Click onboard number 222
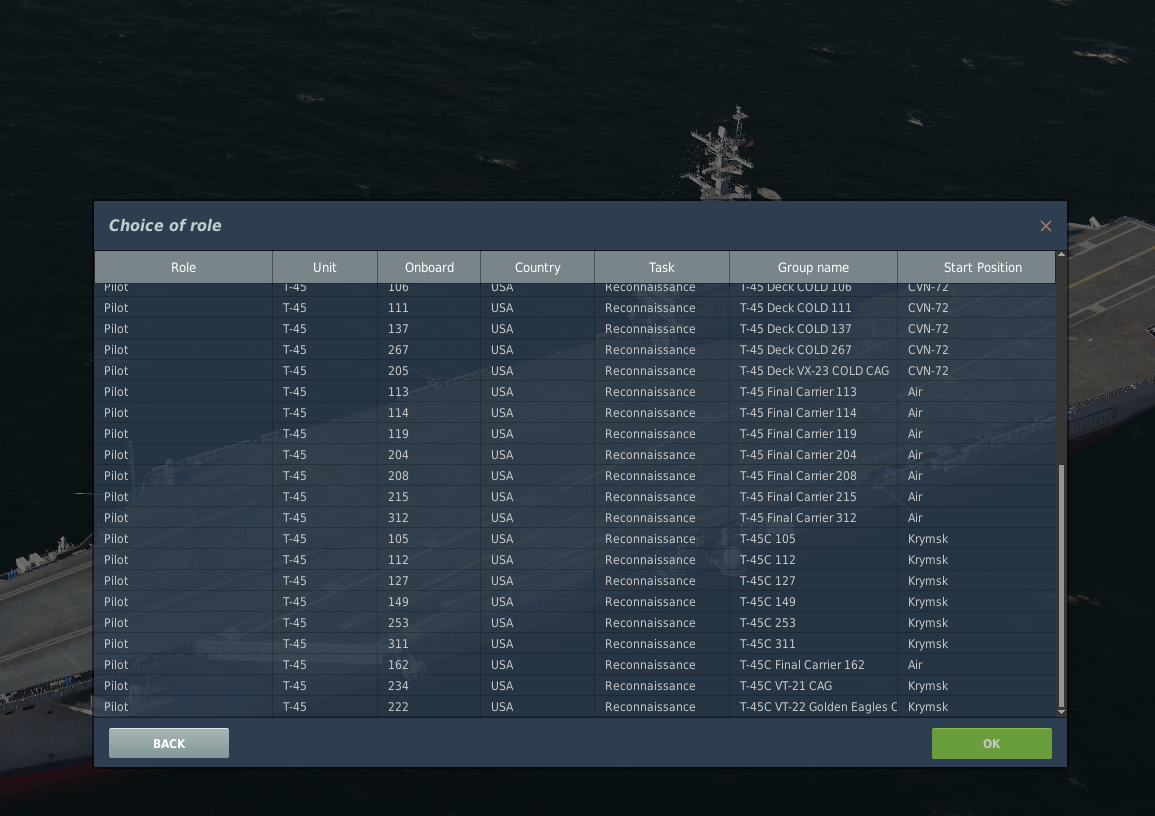1155x816 pixels. click(398, 706)
